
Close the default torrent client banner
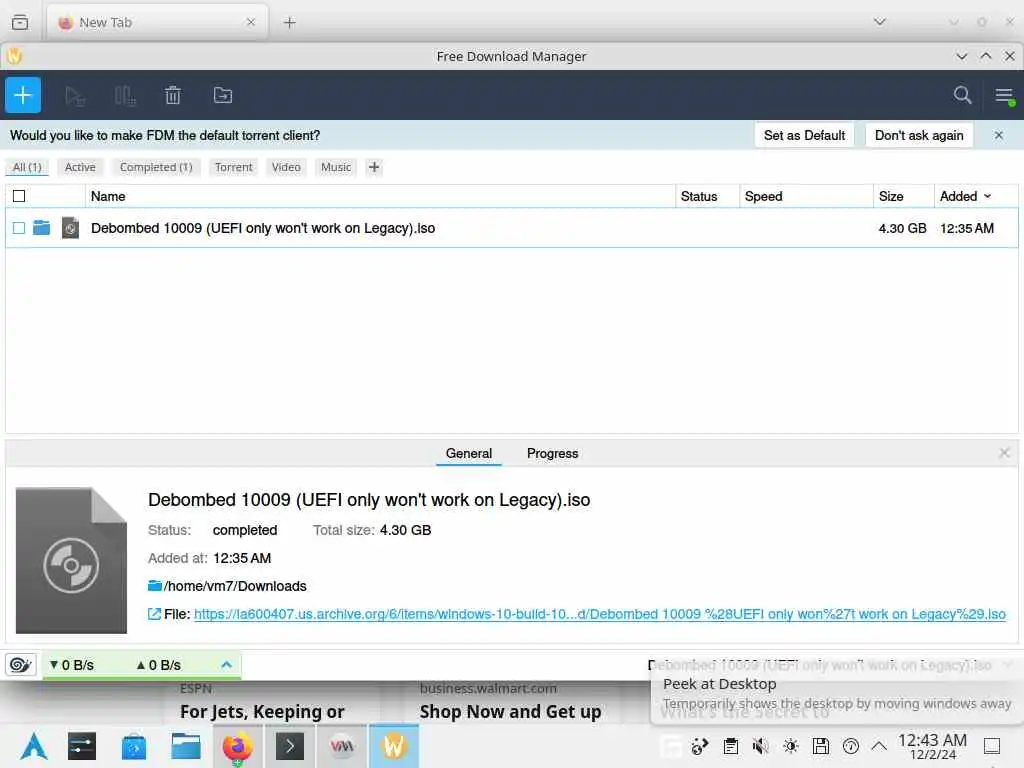point(999,135)
